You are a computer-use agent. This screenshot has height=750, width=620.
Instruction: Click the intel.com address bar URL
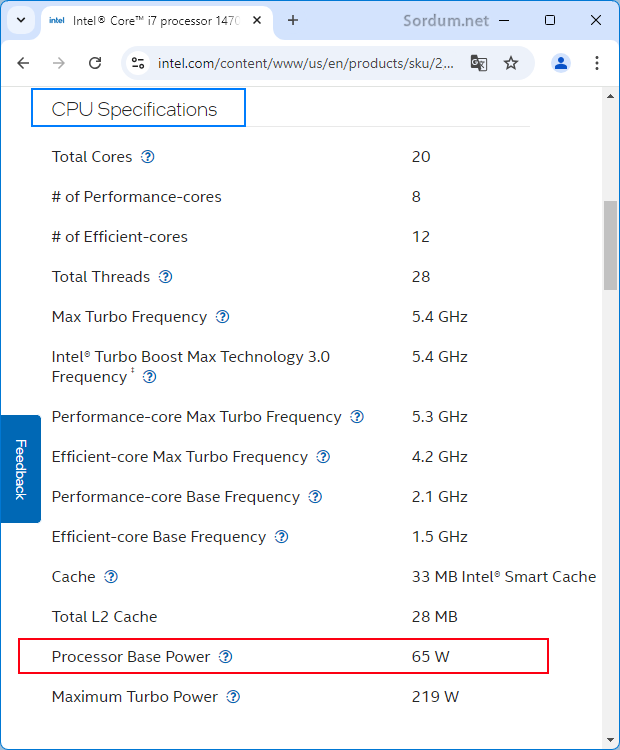click(305, 63)
